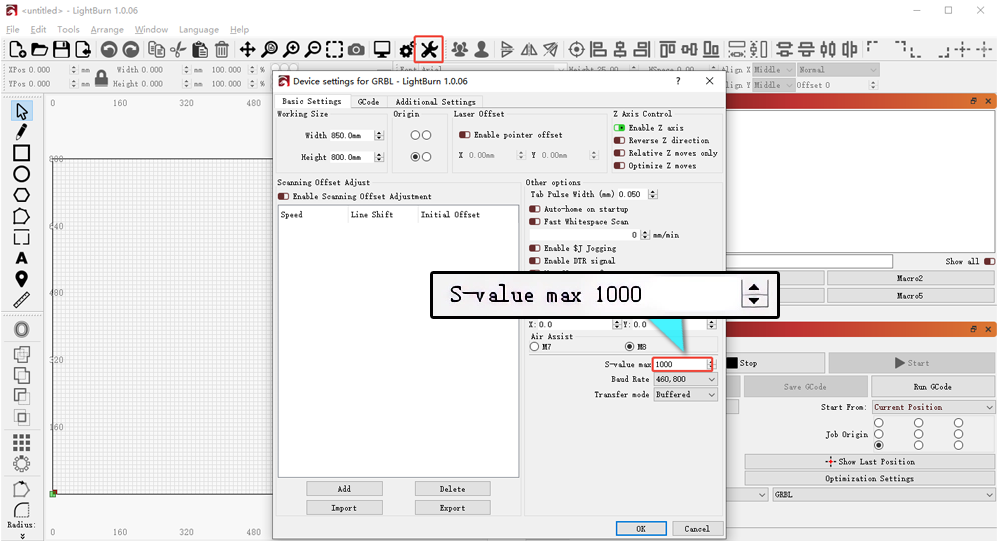Viewport: 998px width, 541px height.
Task: Activate the Pan four-arrow tool
Action: pyautogui.click(x=247, y=50)
